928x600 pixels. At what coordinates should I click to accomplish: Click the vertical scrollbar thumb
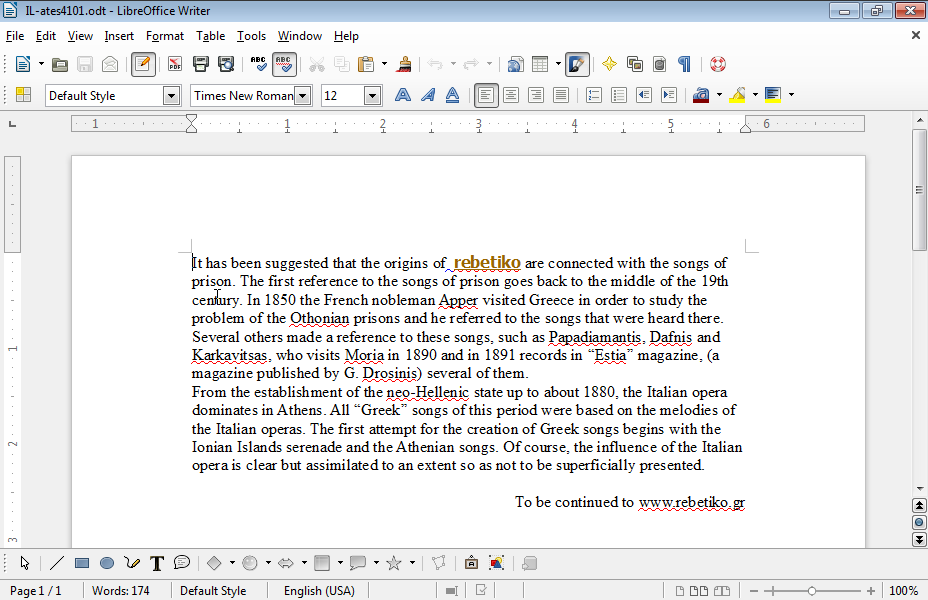coord(919,190)
